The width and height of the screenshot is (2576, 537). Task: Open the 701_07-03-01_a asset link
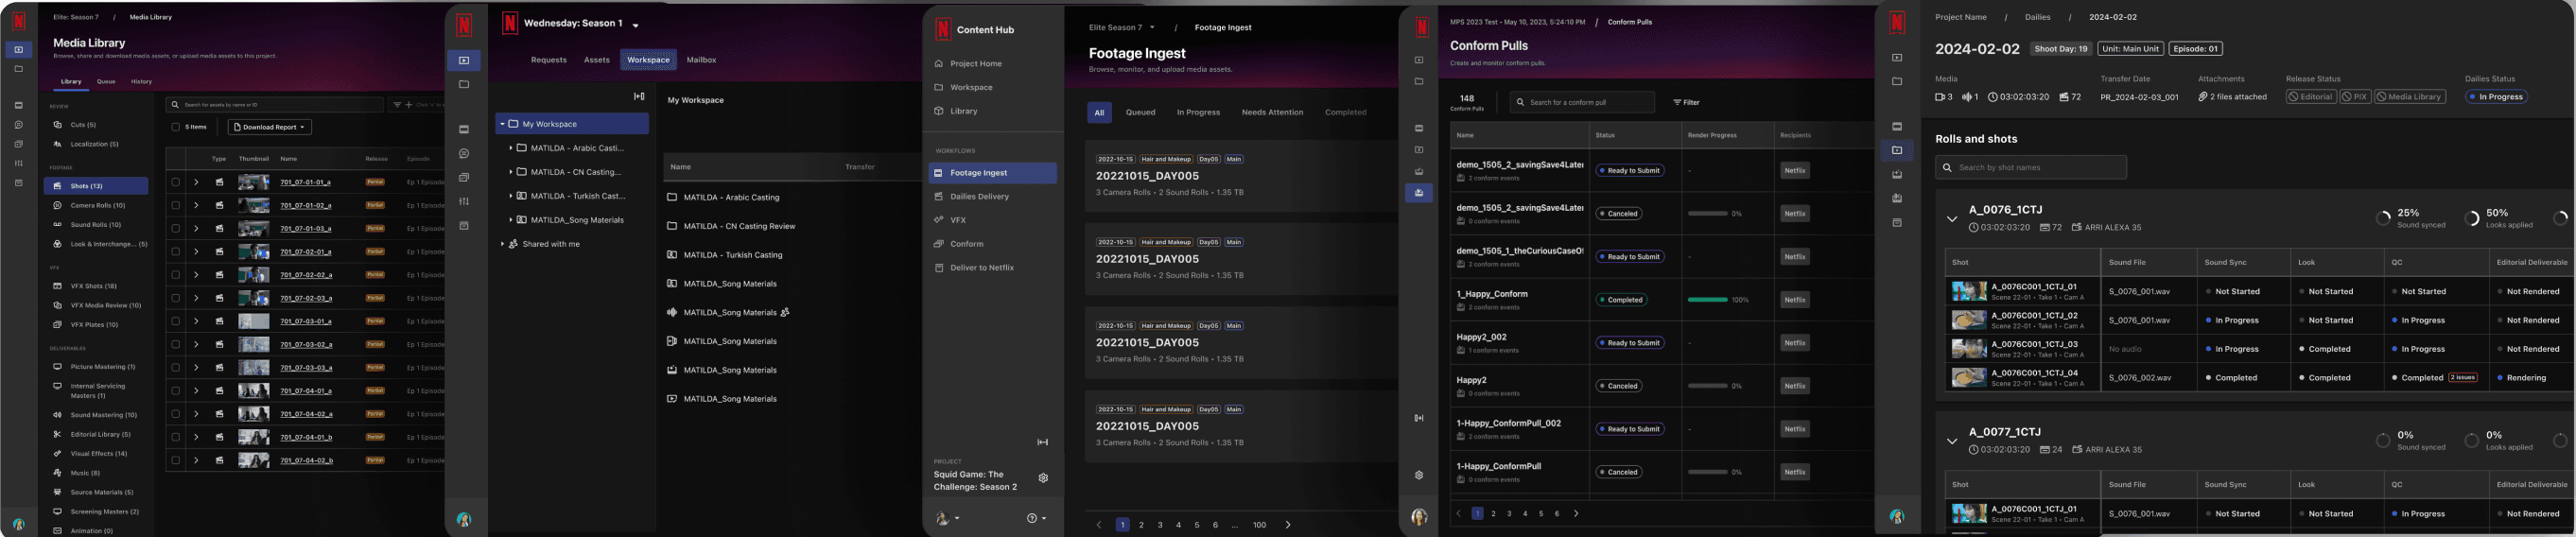(x=305, y=321)
